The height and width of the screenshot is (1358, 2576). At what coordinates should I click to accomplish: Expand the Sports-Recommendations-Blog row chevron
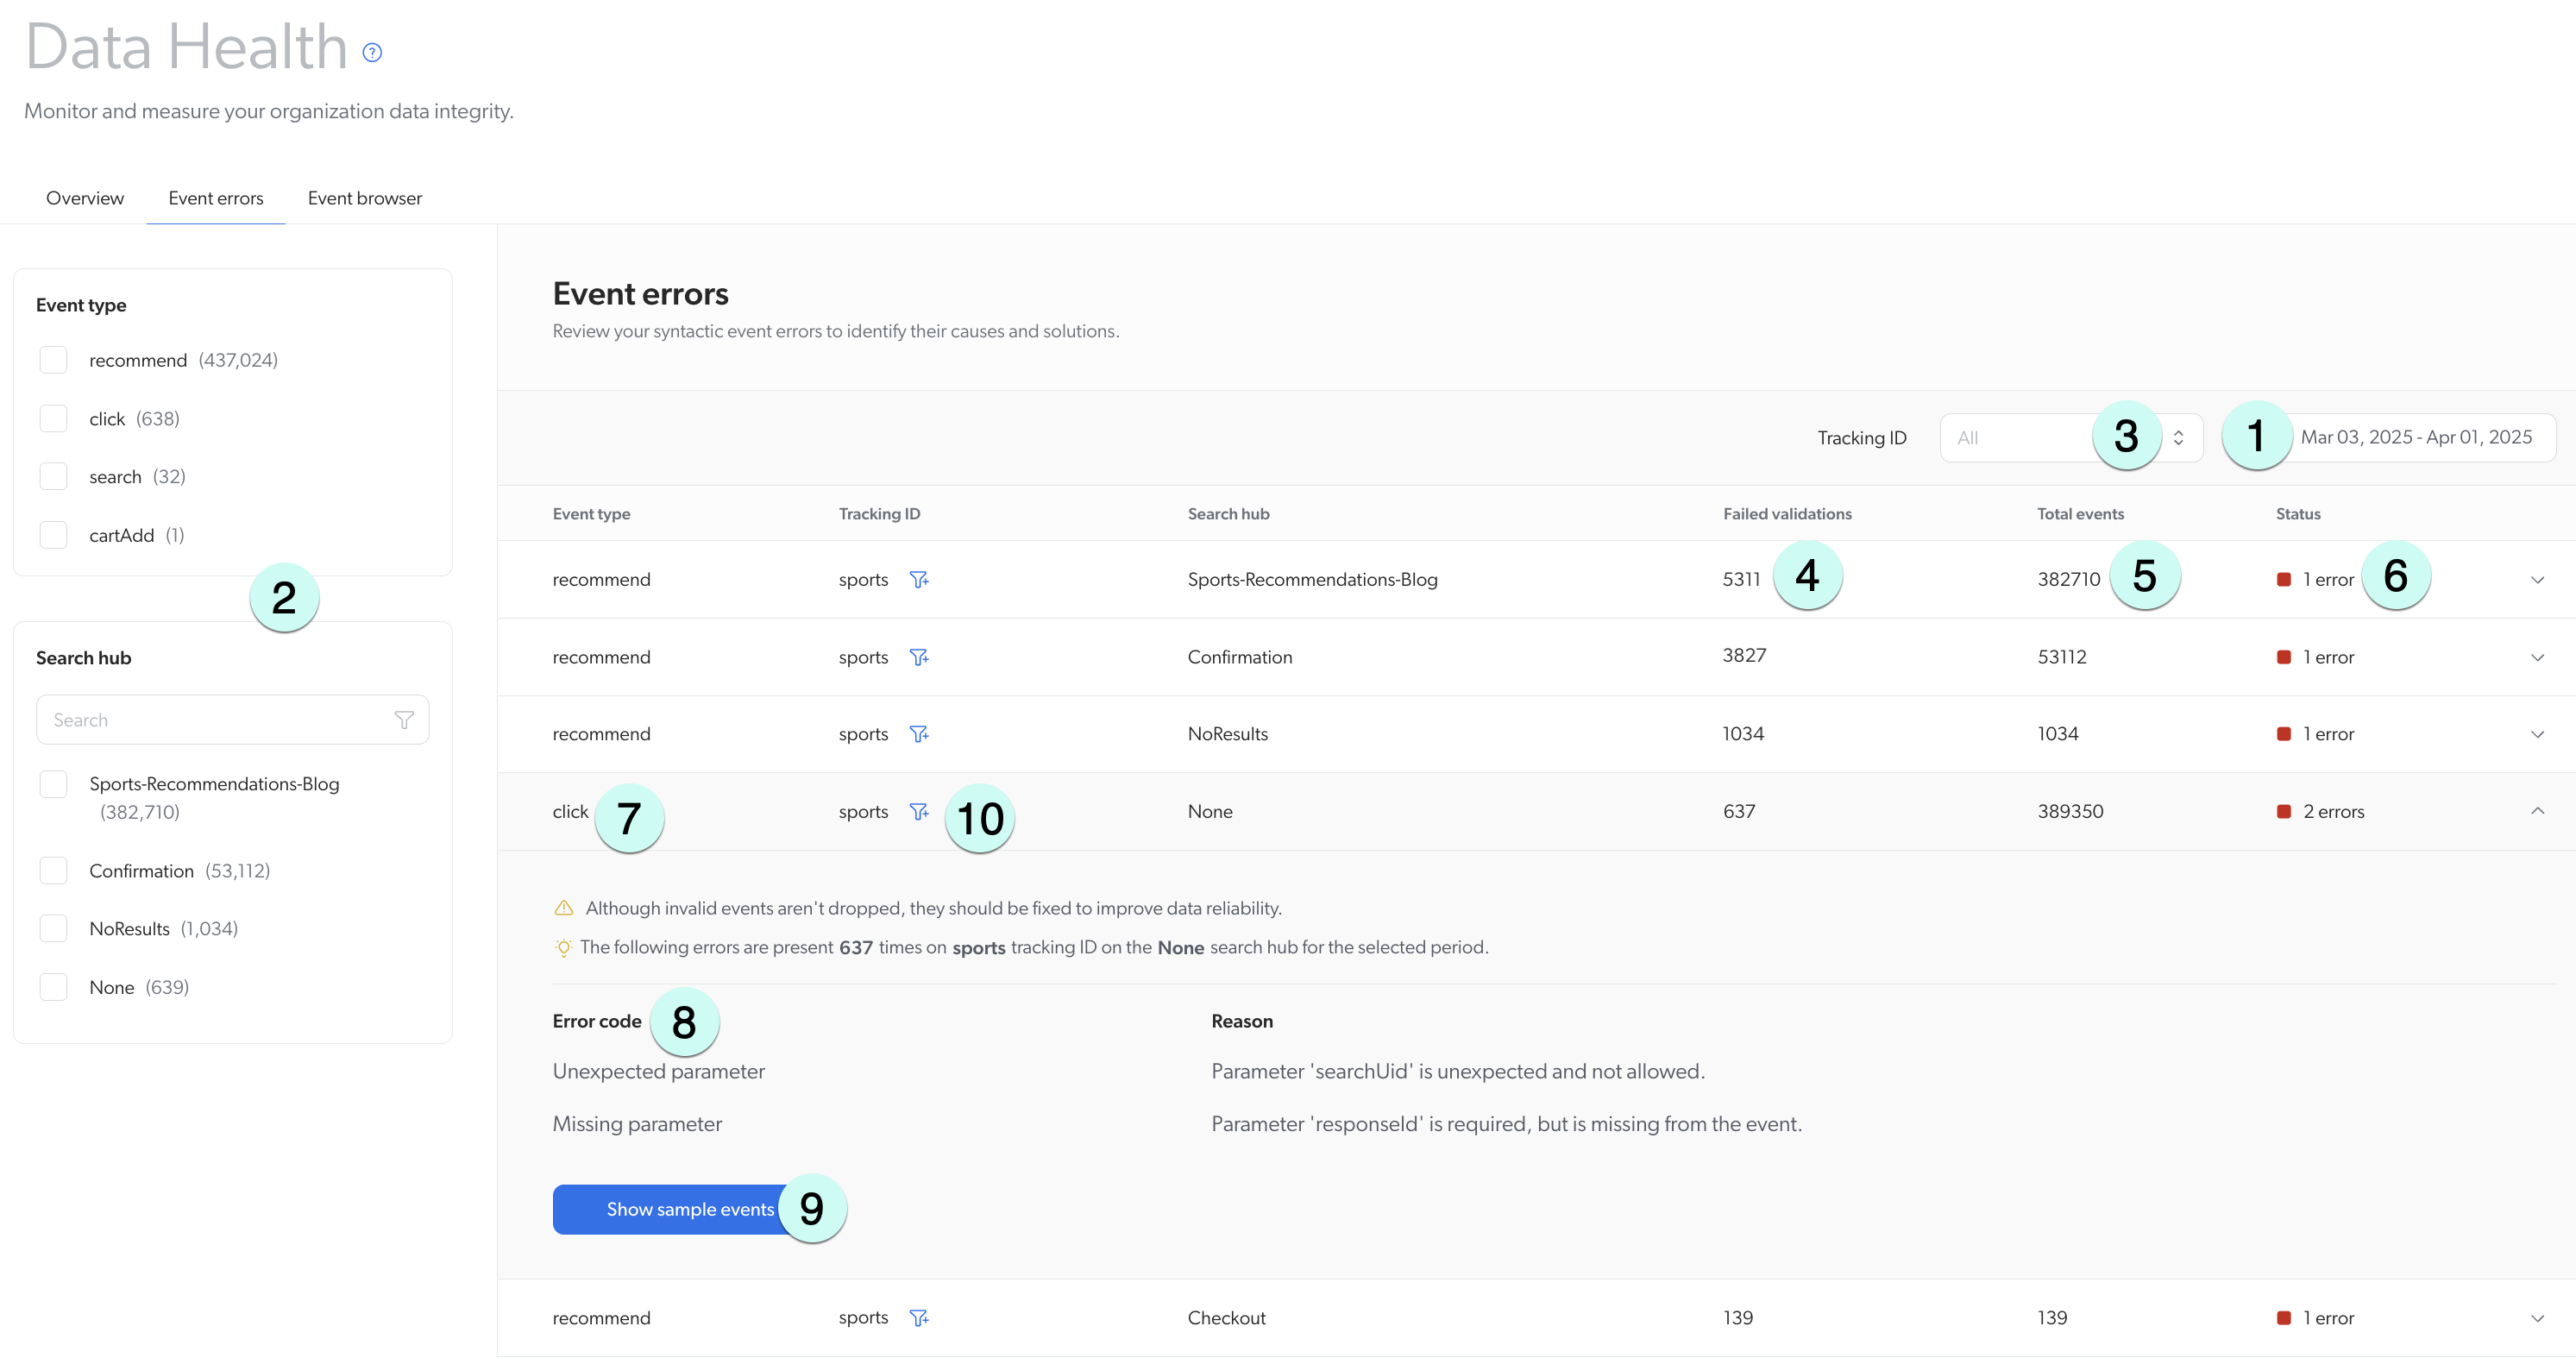coord(2537,580)
